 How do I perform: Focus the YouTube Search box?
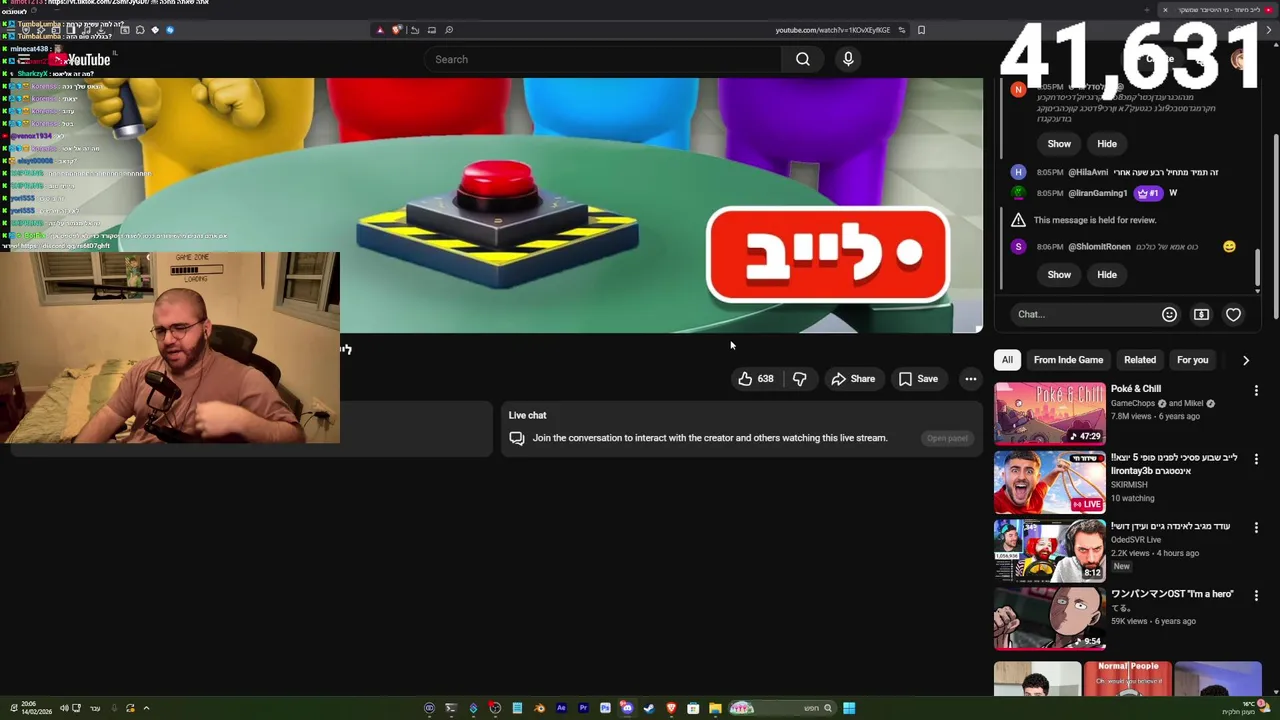pos(605,59)
